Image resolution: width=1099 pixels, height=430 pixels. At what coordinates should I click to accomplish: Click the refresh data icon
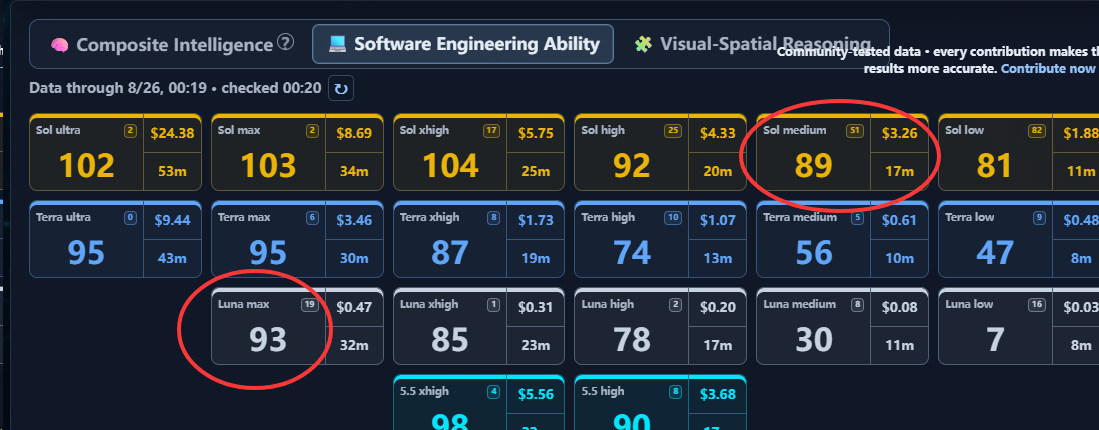(341, 89)
